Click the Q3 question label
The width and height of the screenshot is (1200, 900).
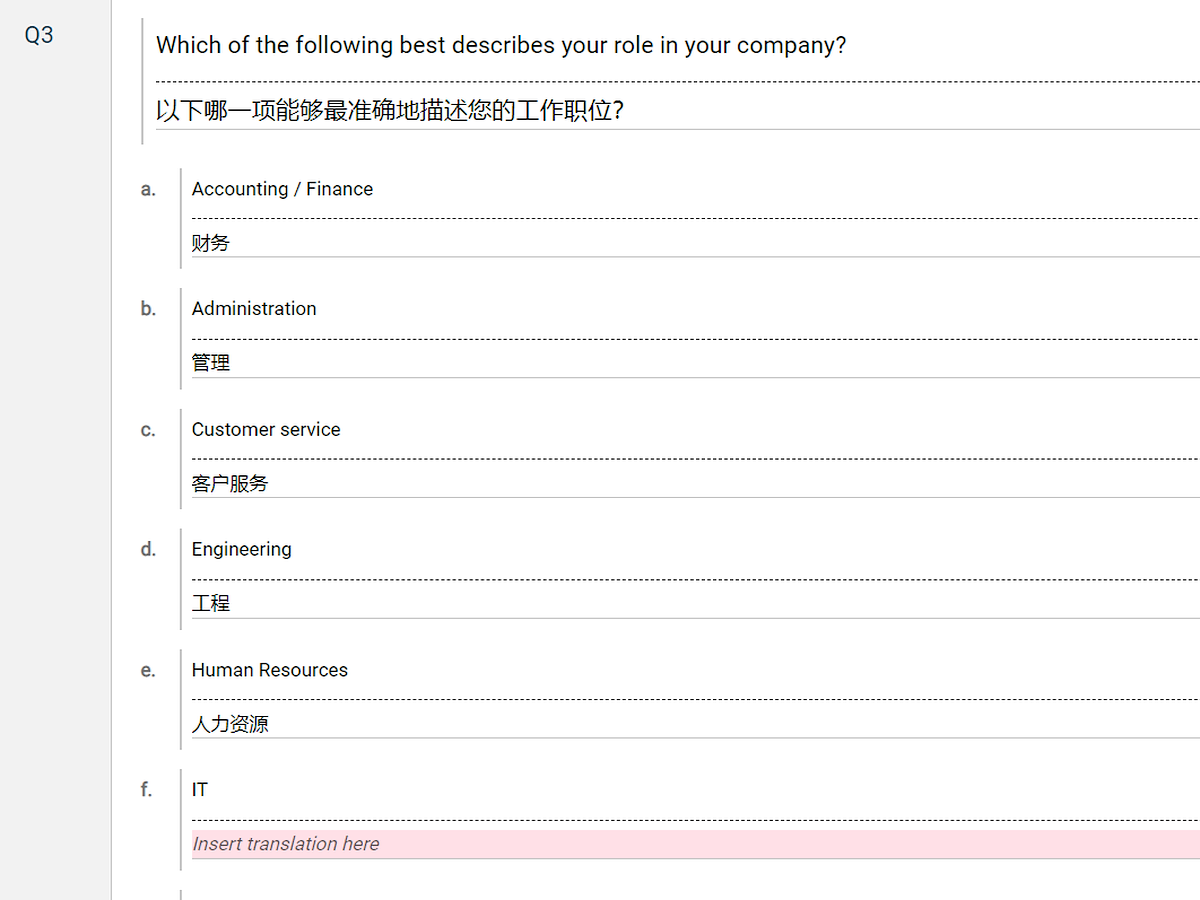tap(39, 36)
